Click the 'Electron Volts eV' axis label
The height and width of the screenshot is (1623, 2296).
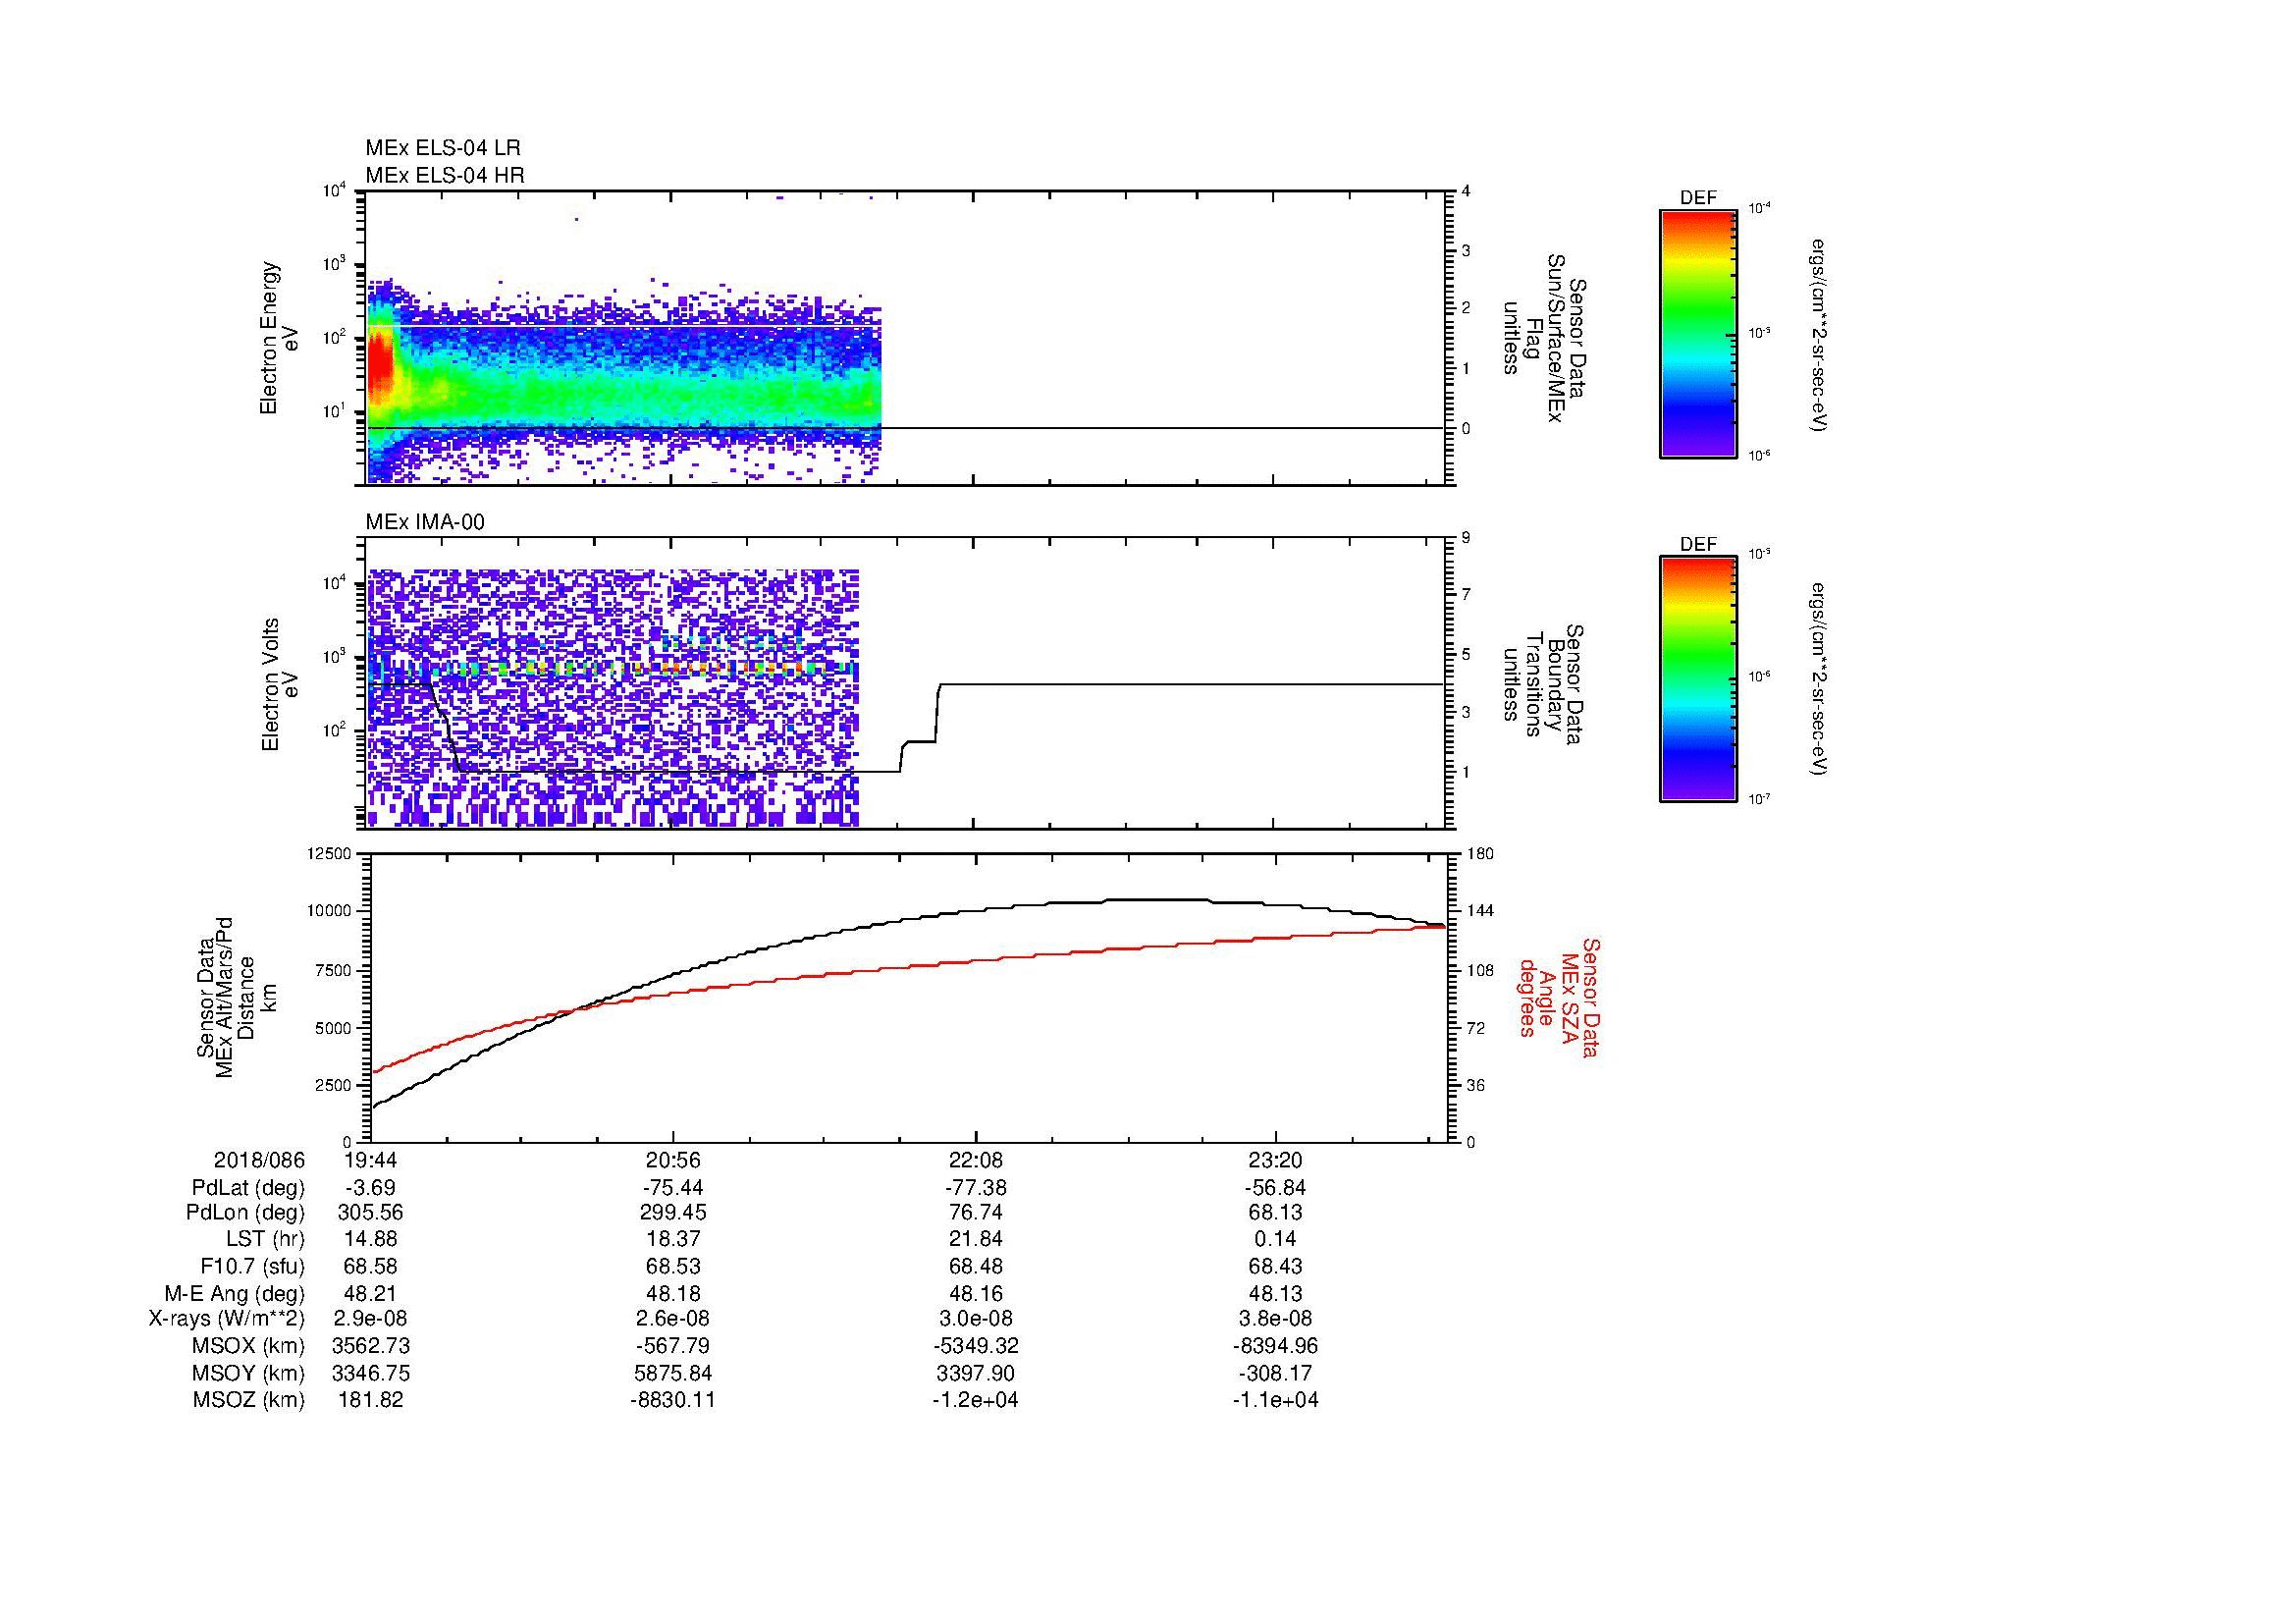tap(279, 685)
